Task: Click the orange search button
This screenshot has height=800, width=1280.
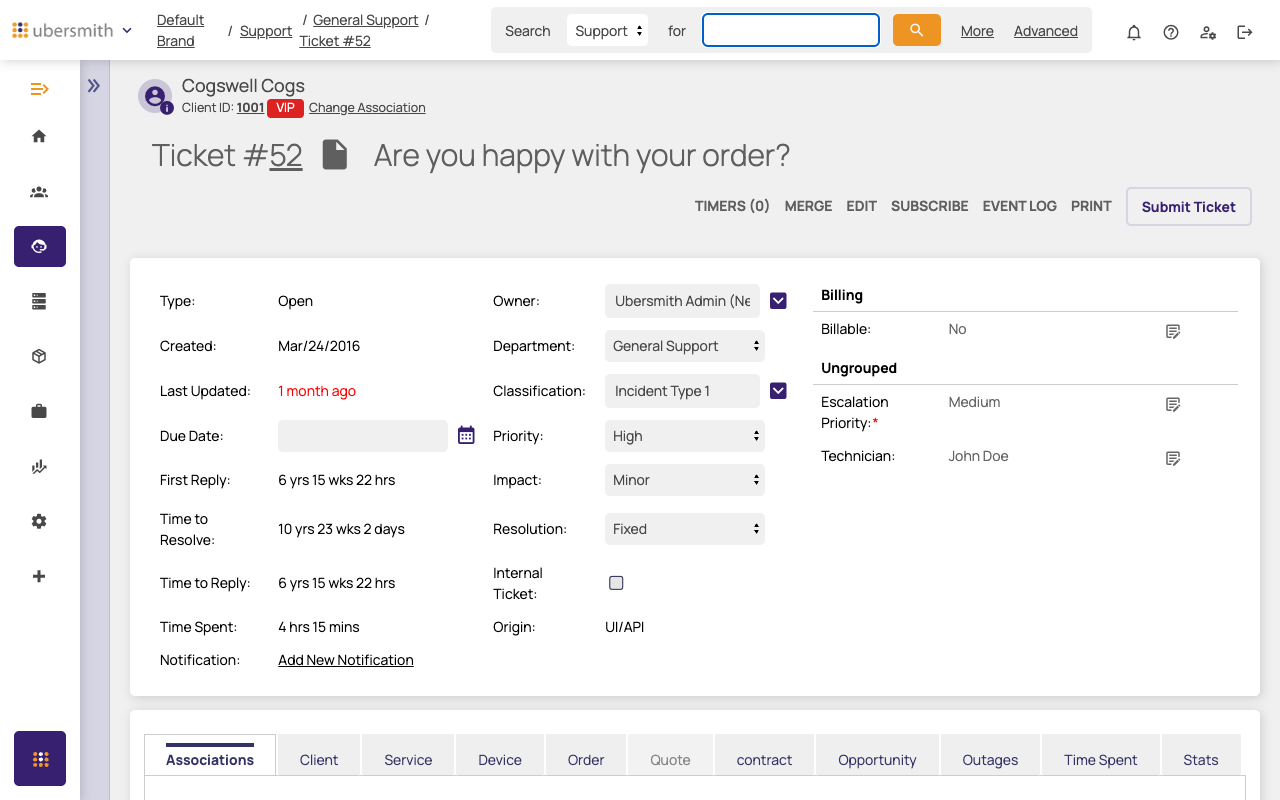Action: [x=916, y=30]
